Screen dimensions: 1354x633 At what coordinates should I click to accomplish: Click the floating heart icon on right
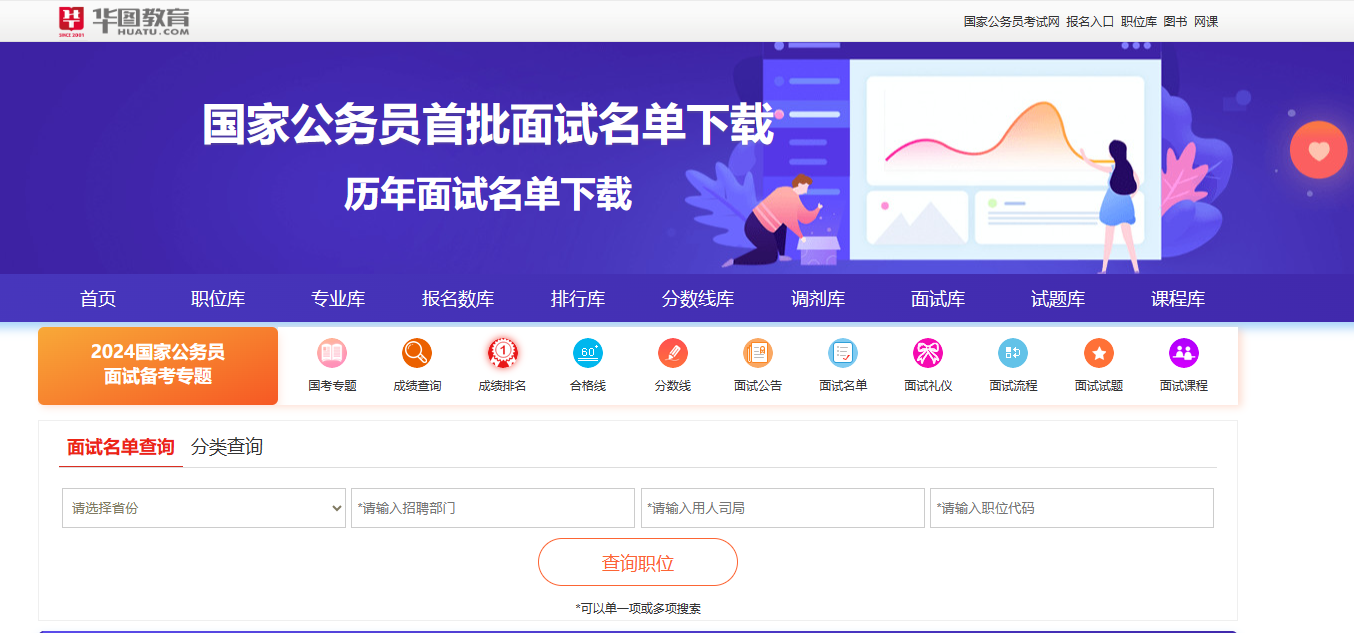click(1319, 150)
